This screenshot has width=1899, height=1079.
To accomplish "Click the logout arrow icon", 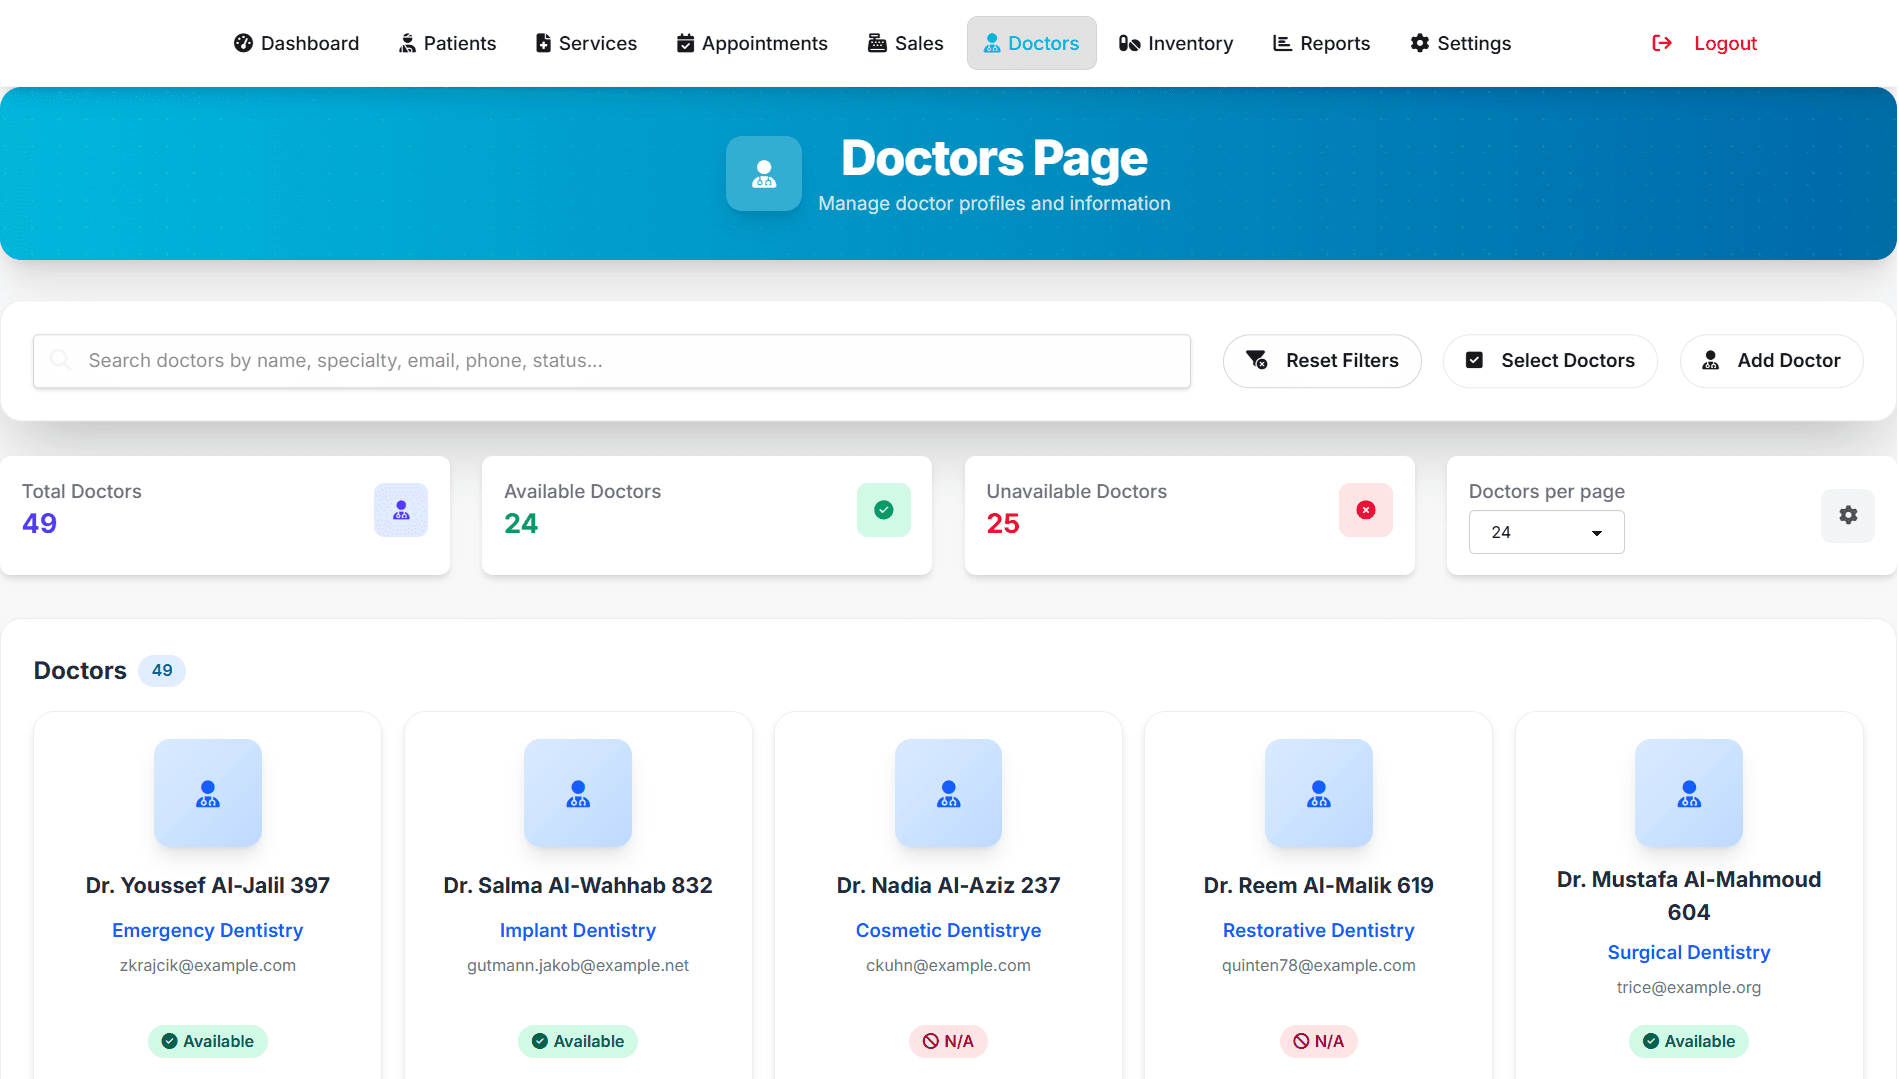I will (1662, 43).
